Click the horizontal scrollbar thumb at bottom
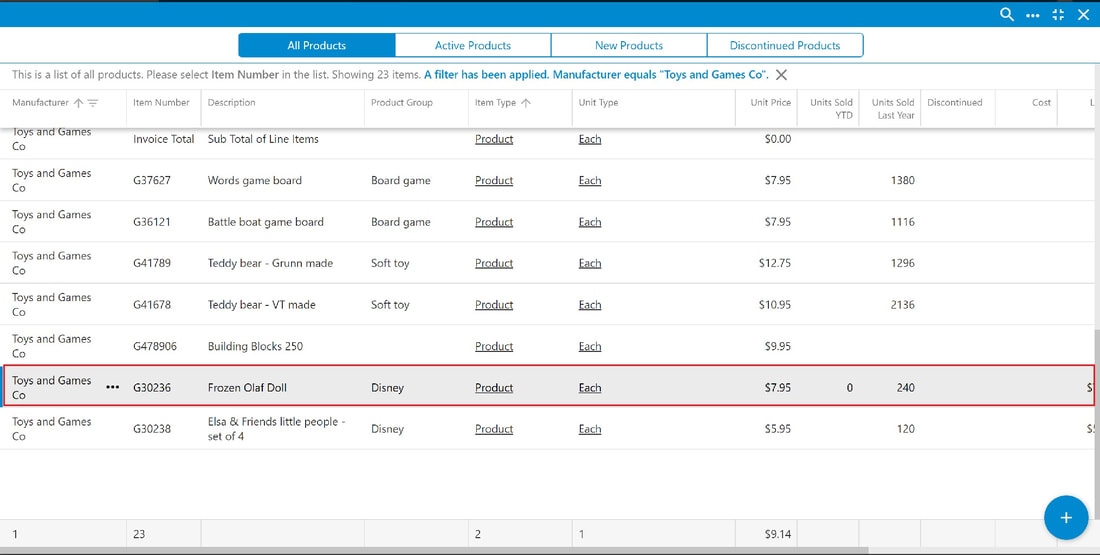The image size is (1100, 555). (x=434, y=551)
